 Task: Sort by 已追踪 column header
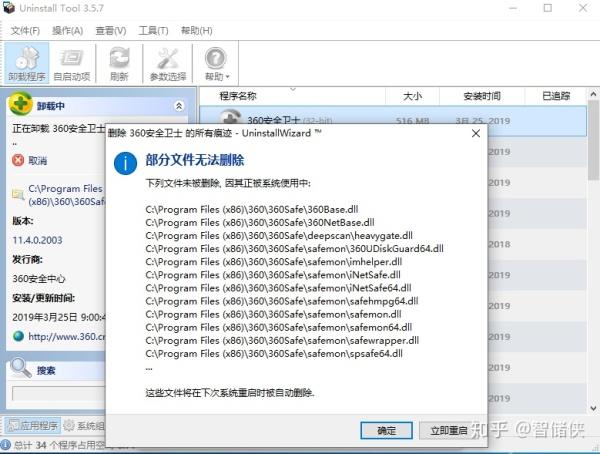tap(556, 96)
